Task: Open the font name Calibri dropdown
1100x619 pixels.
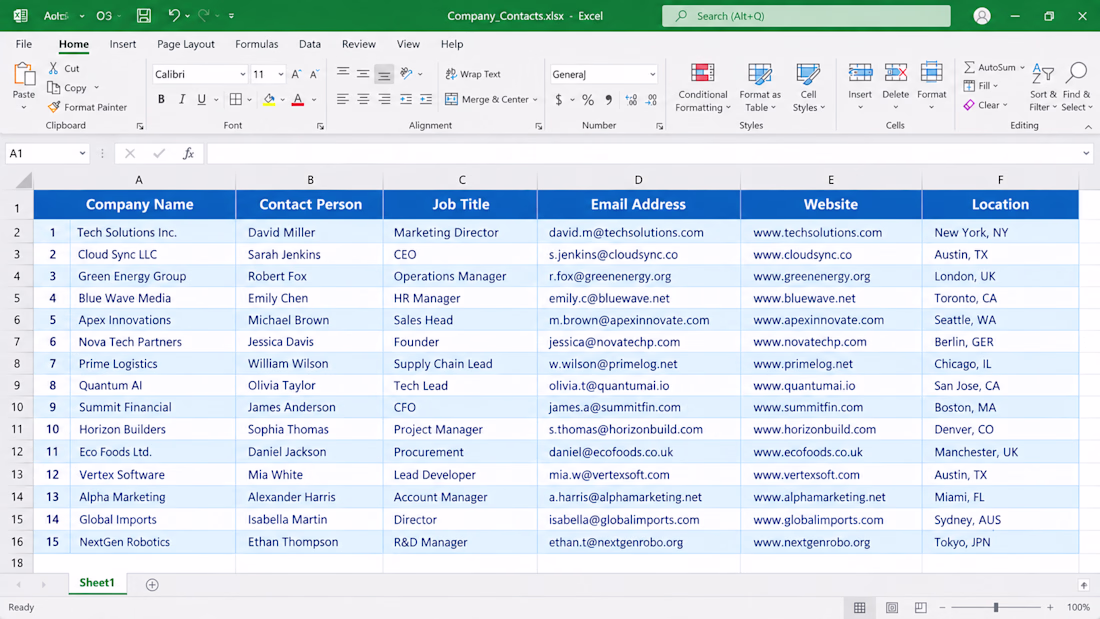Action: tap(242, 74)
